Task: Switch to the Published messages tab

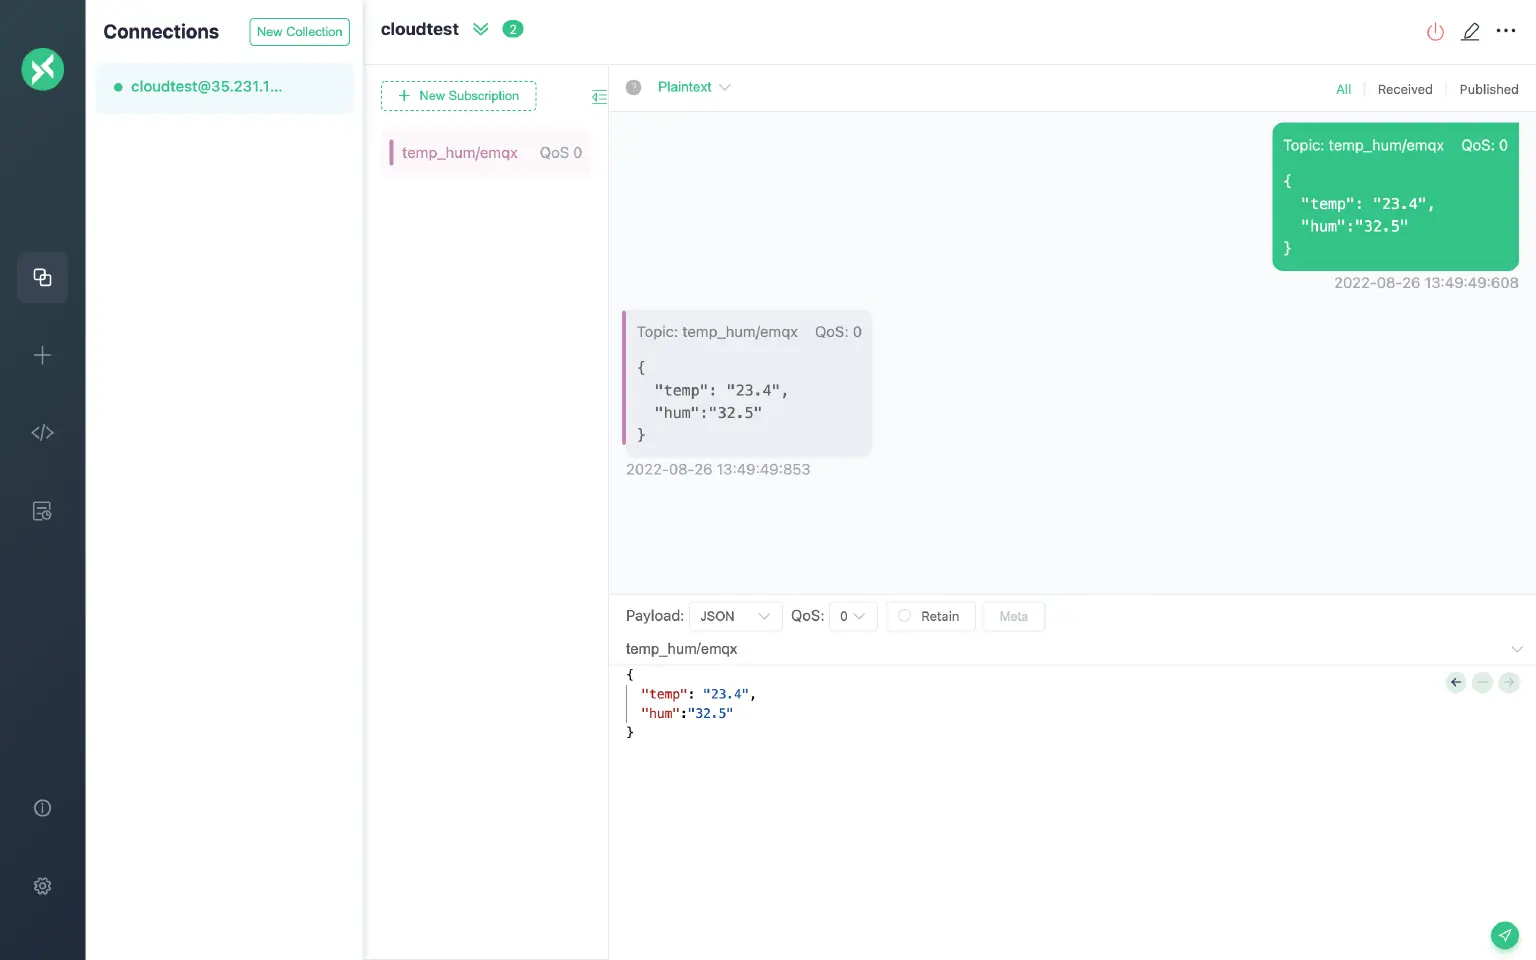Action: pyautogui.click(x=1488, y=89)
